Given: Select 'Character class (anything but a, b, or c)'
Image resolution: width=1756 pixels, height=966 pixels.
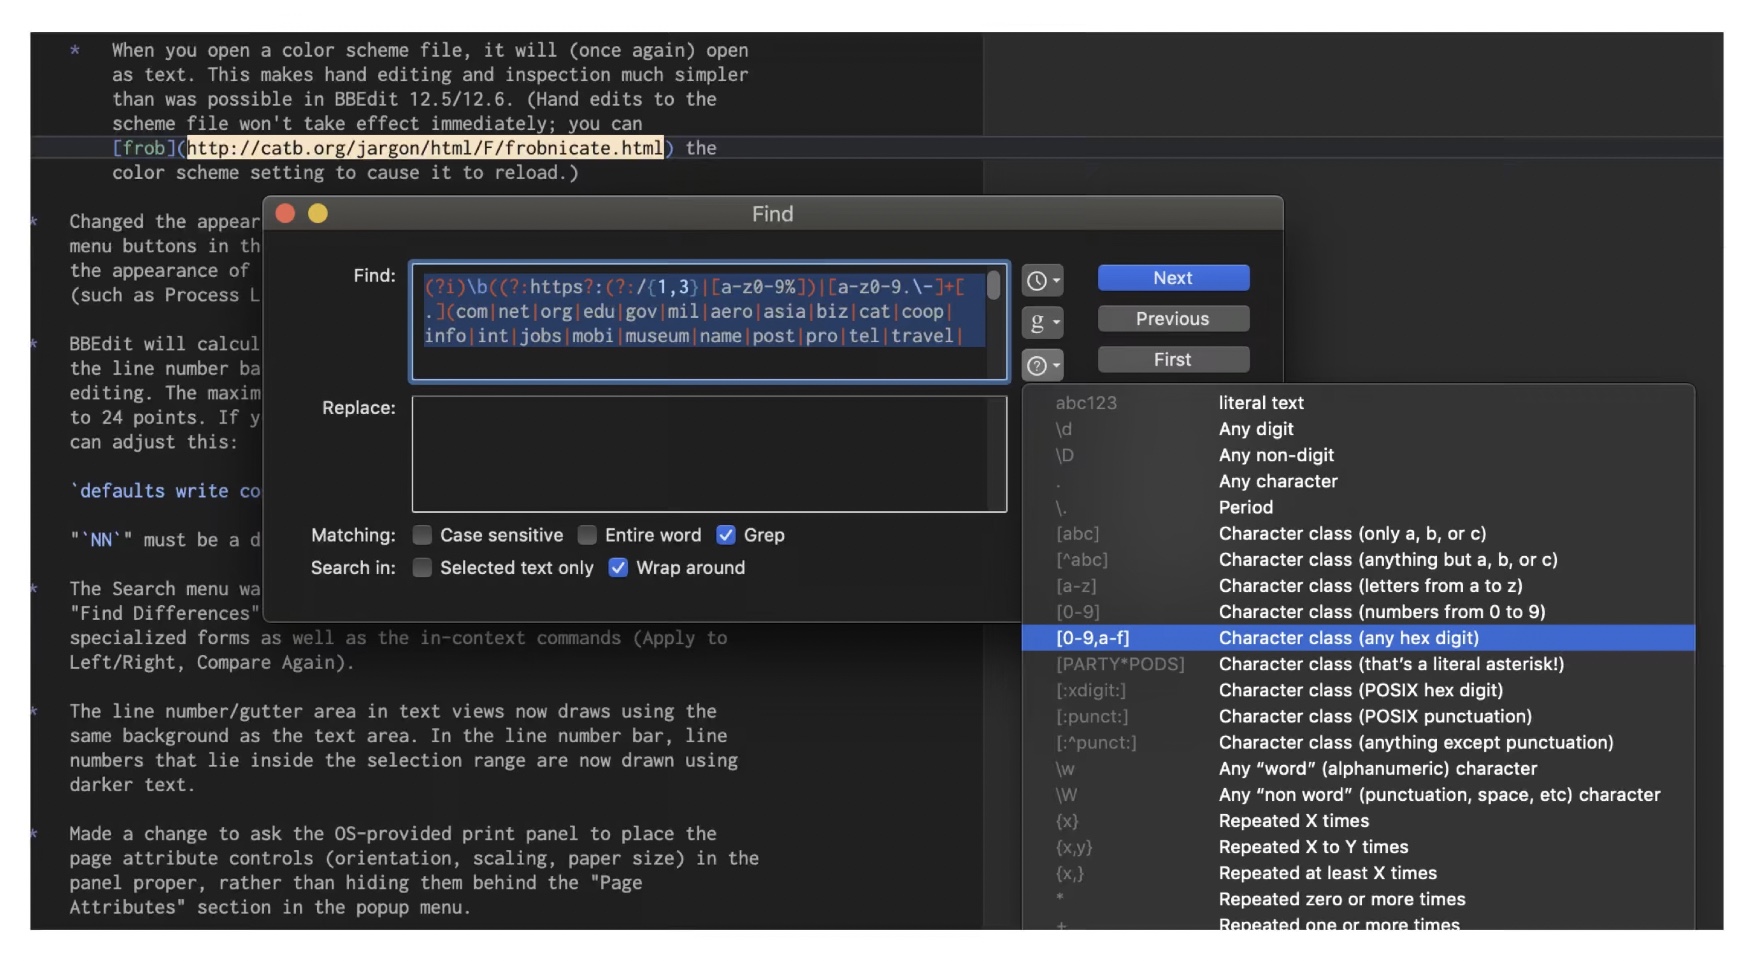Looking at the screenshot, I should (1358, 560).
